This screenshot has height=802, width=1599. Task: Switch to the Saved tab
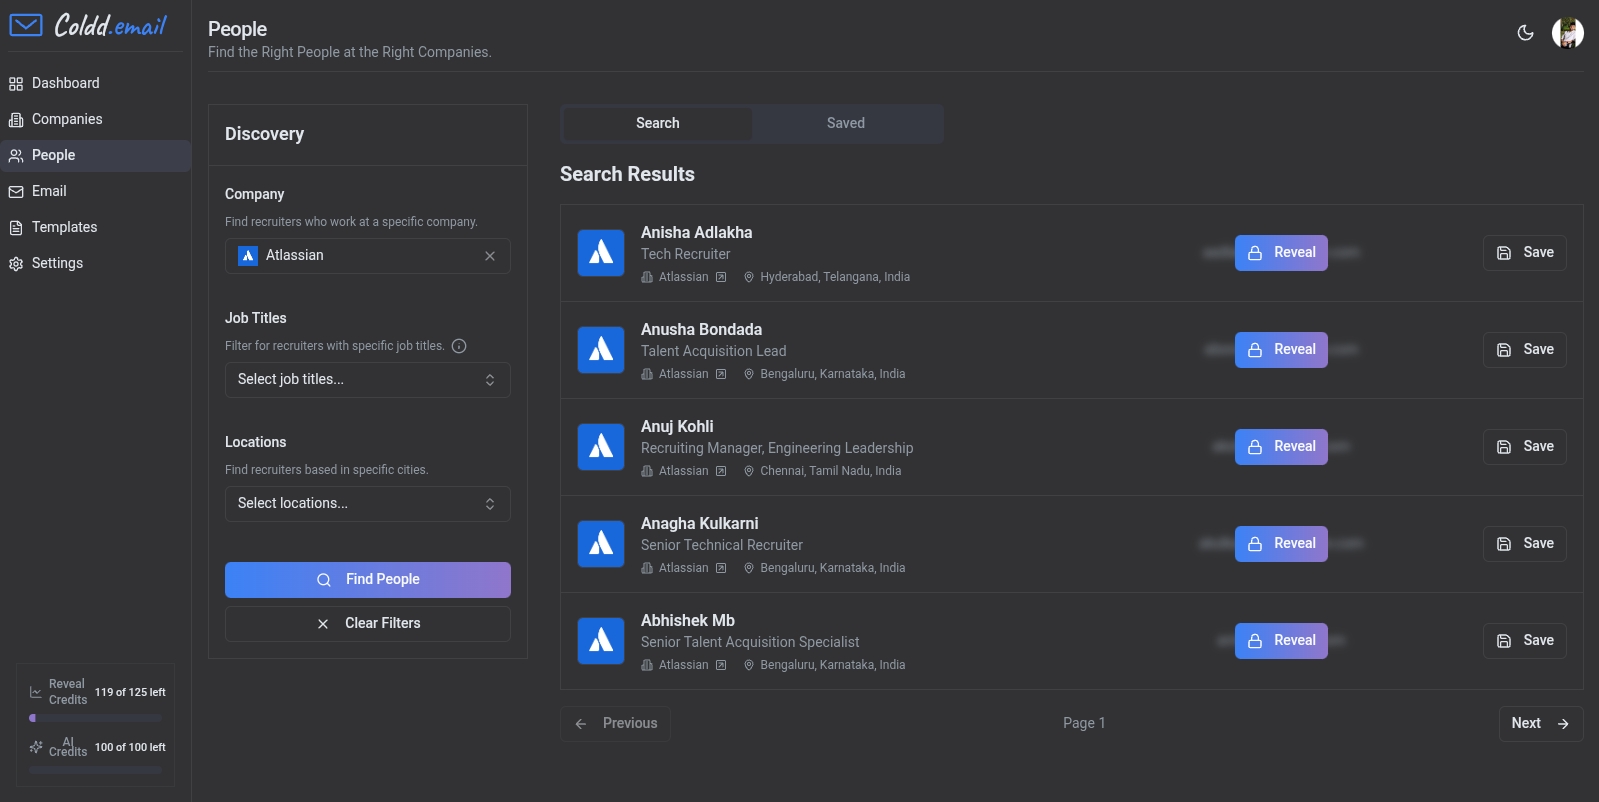pos(845,123)
